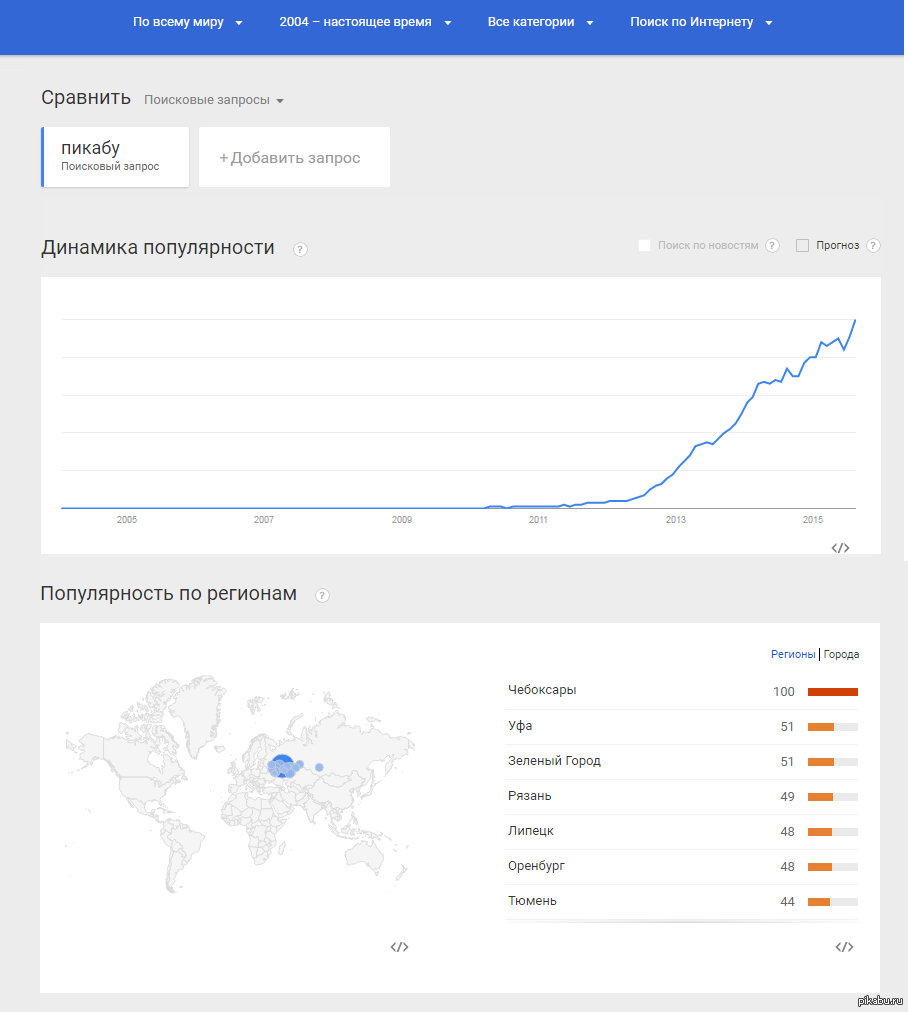Viewport: 908px width, 1012px height.
Task: Click help icon beside Поиск по новостям
Action: pyautogui.click(x=772, y=245)
